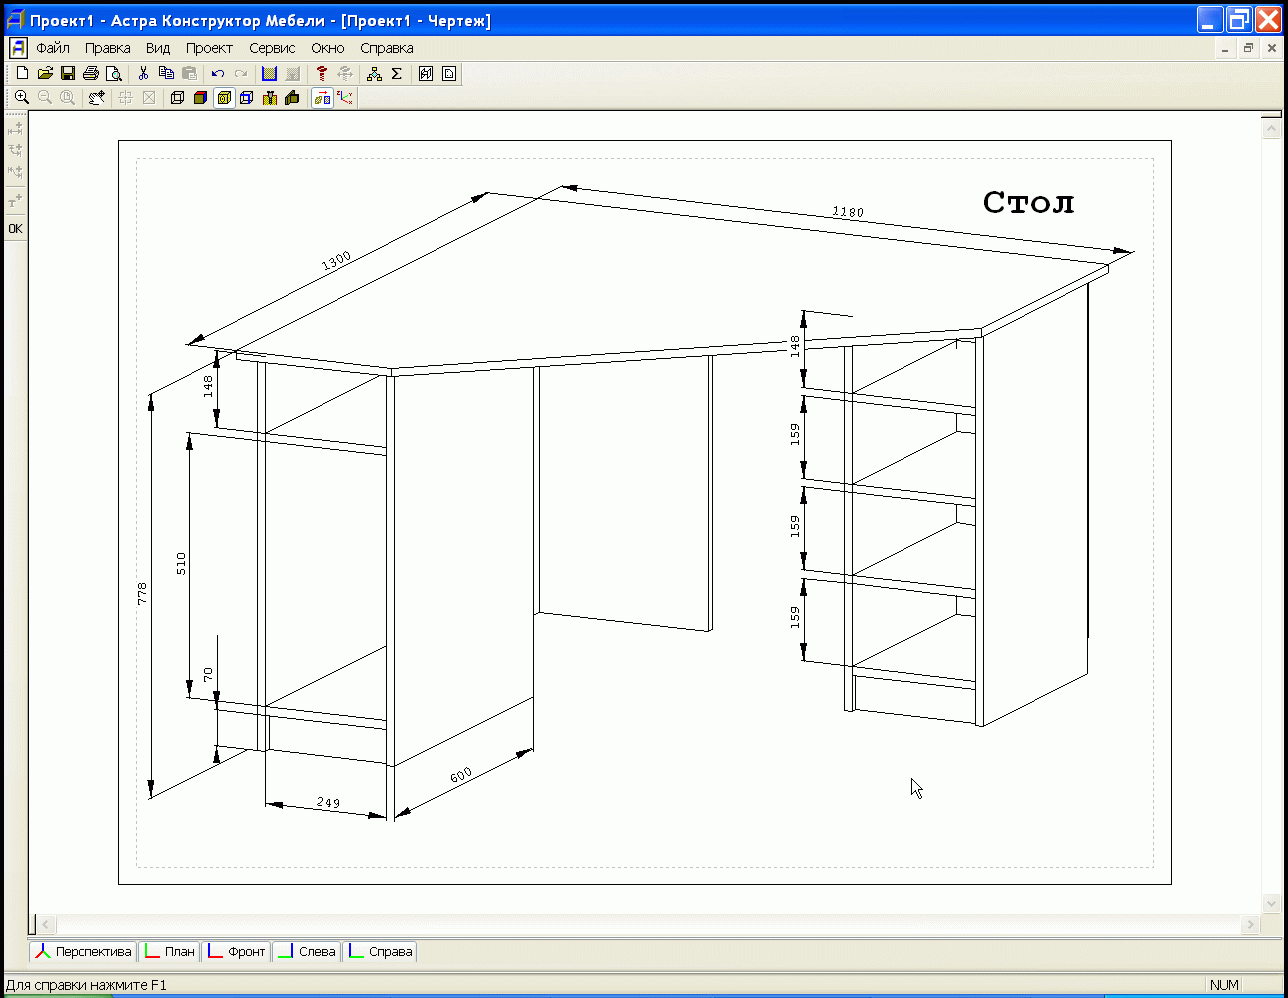Select the colored solid cube view
This screenshot has height=998, width=1288.
tap(200, 97)
